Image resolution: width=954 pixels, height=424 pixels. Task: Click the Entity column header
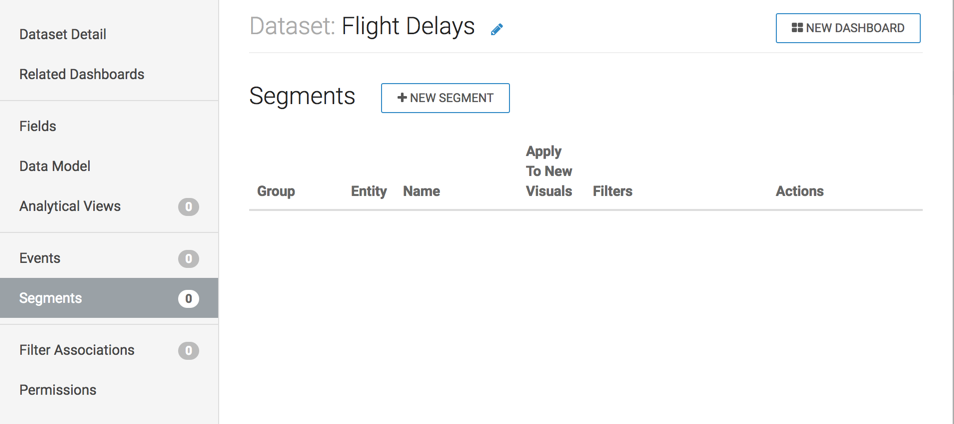point(369,191)
